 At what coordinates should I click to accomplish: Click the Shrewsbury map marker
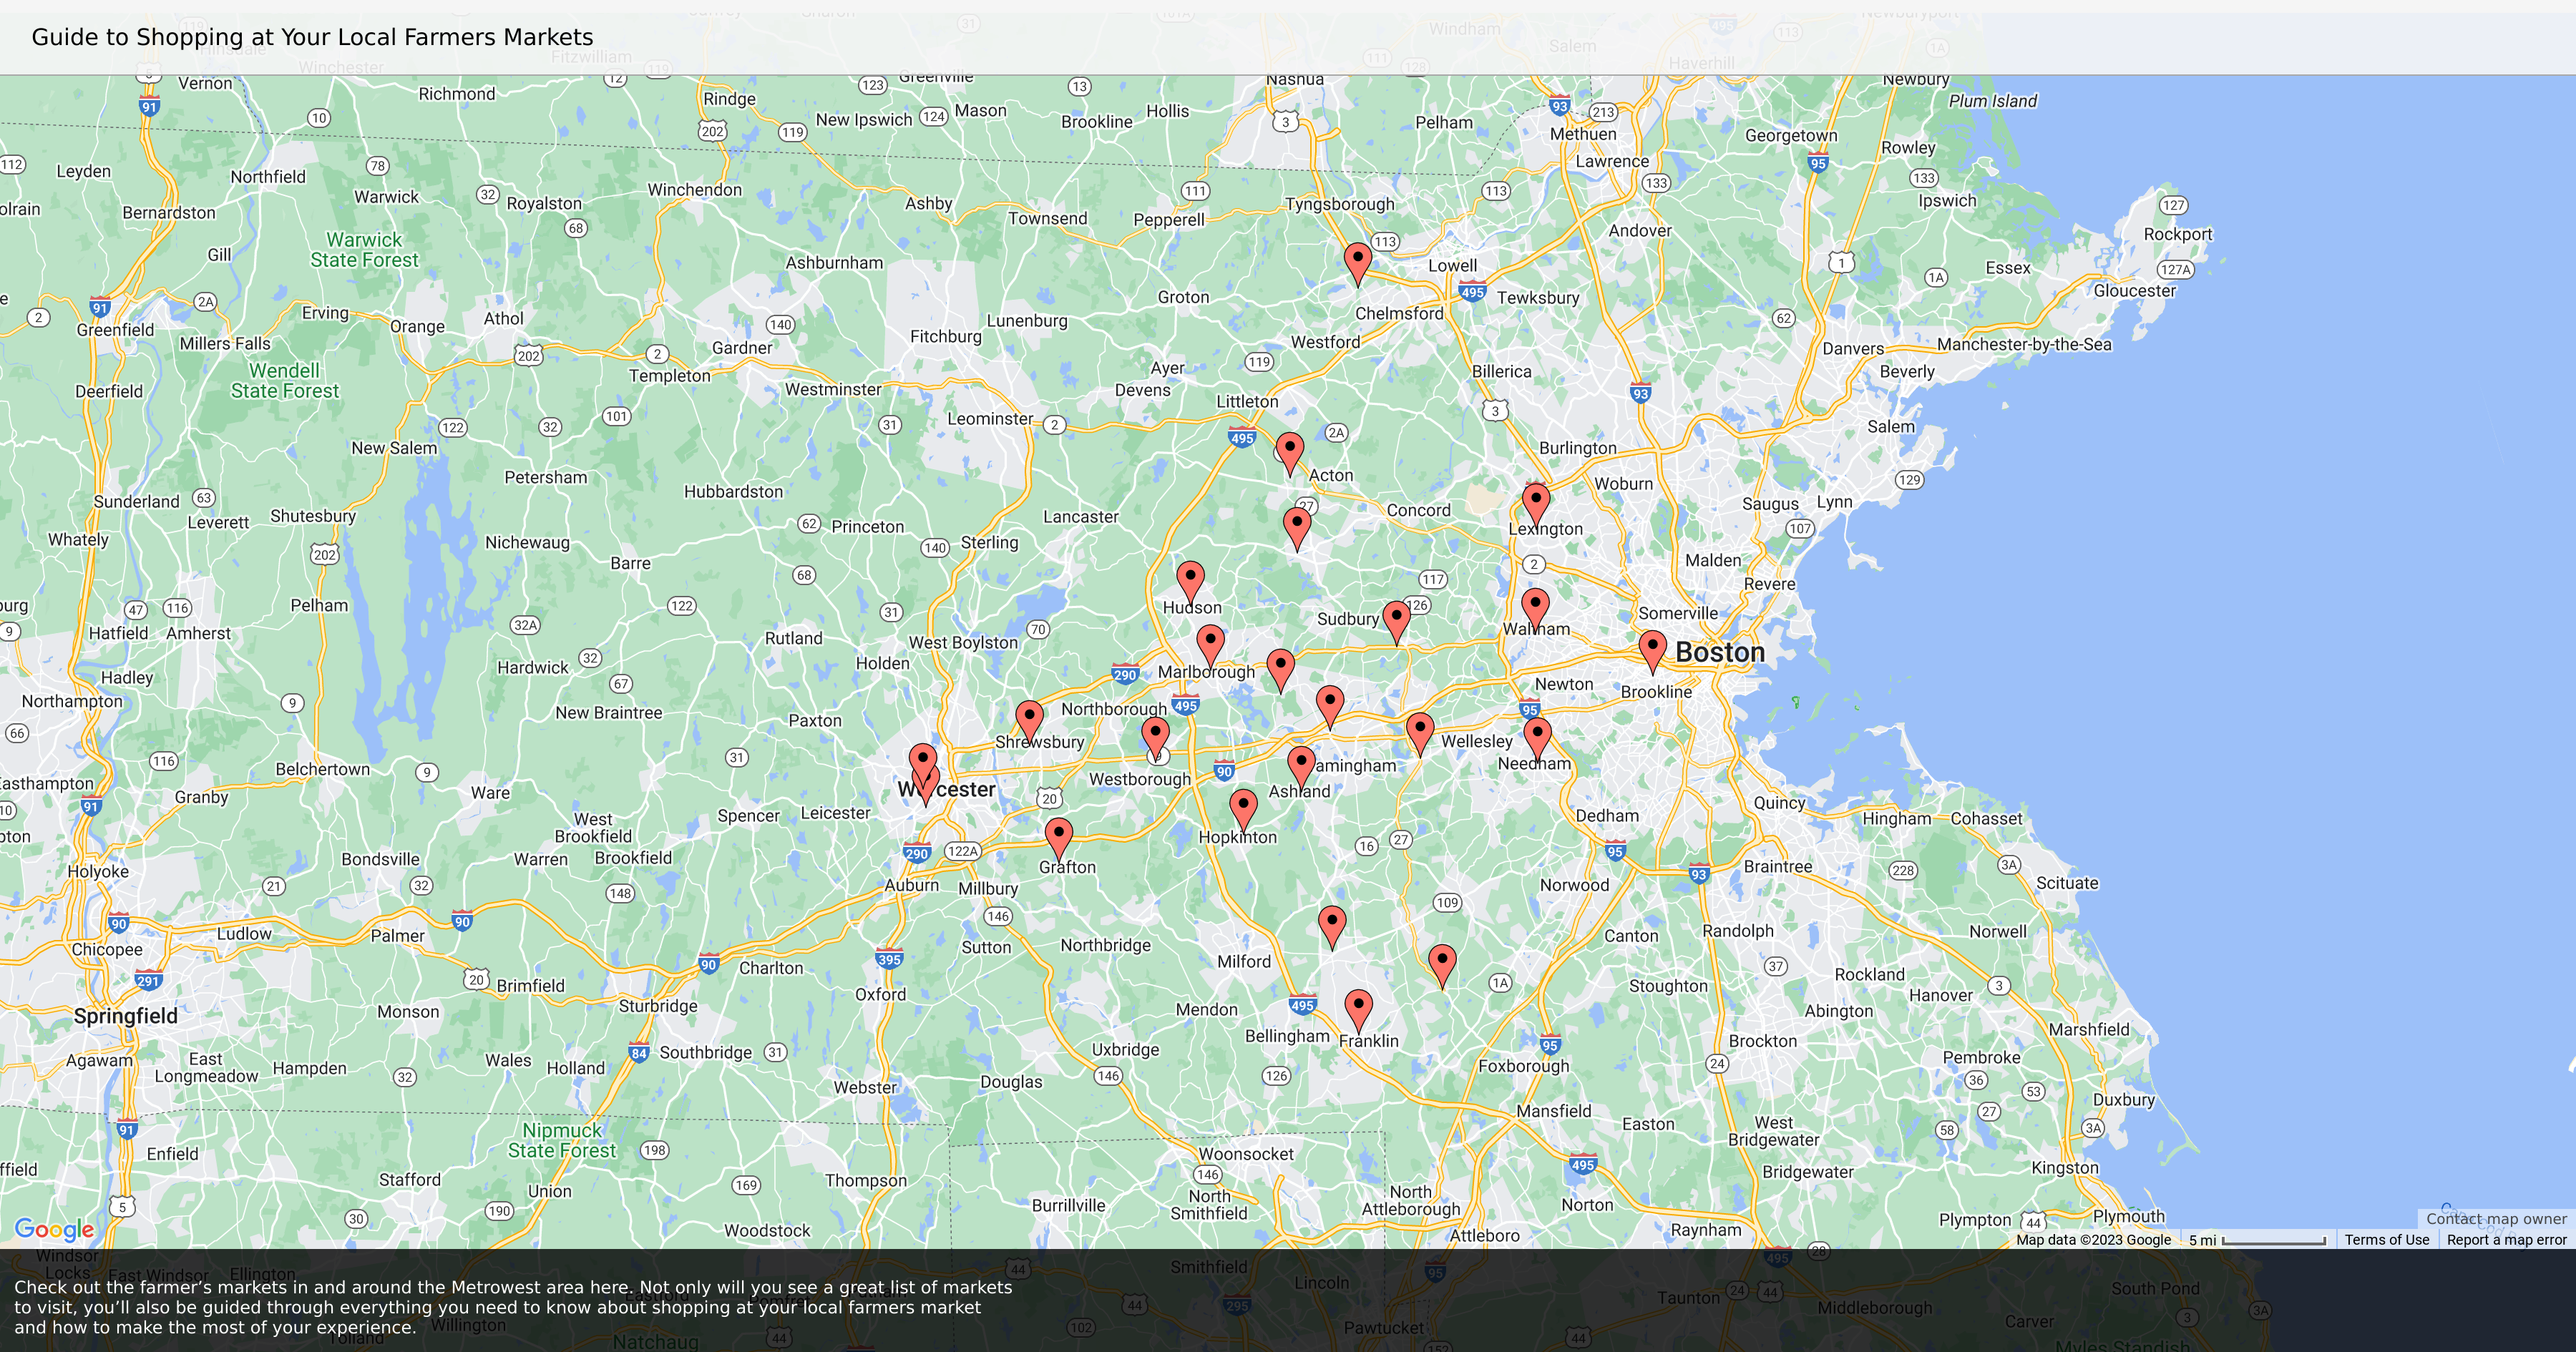(1029, 723)
